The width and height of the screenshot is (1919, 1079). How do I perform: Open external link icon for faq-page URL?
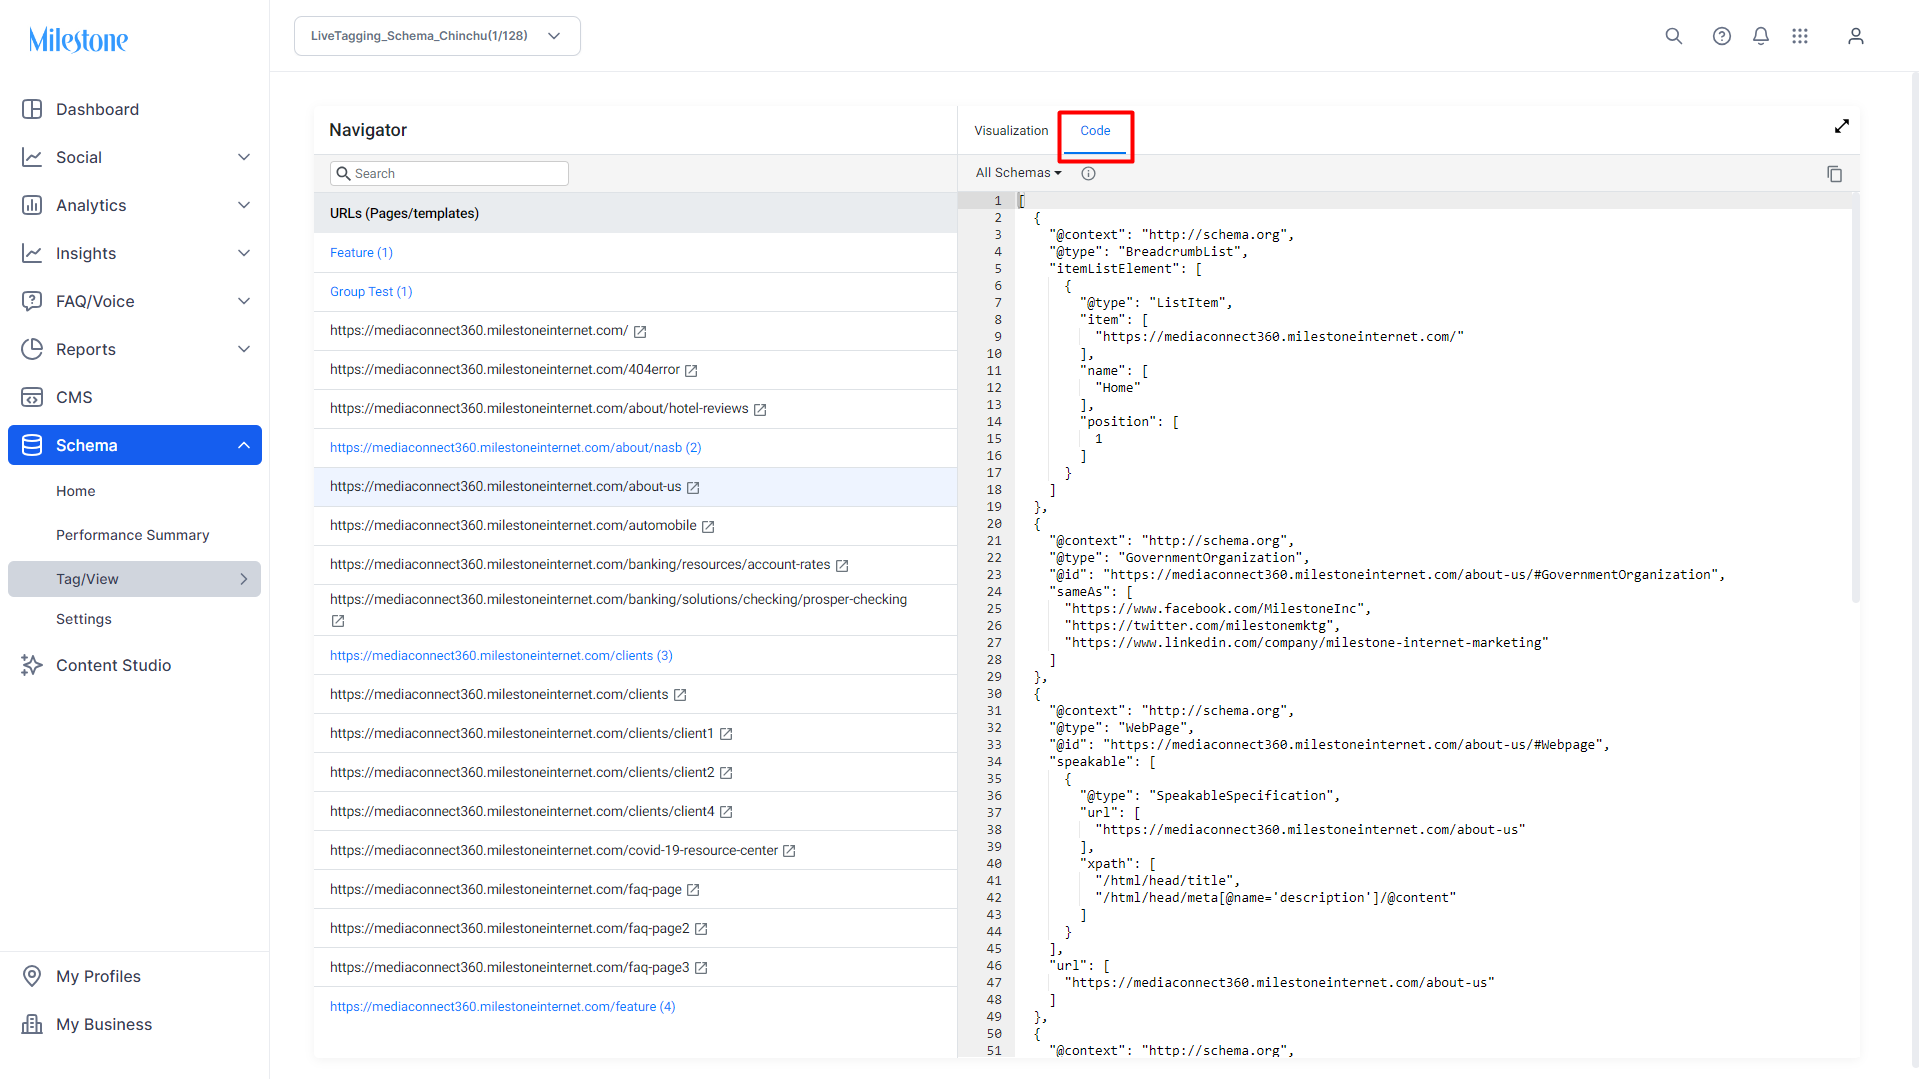[693, 890]
